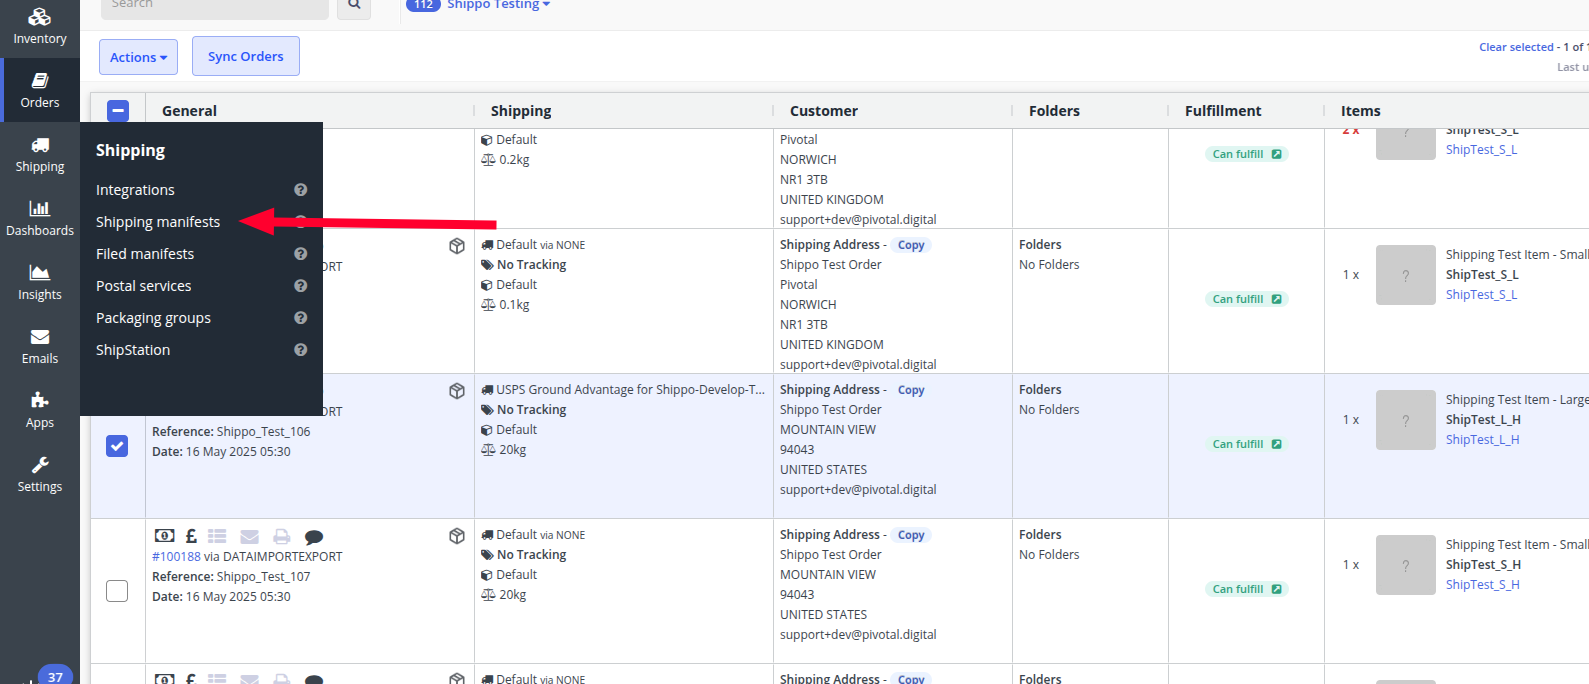This screenshot has height=684, width=1589.
Task: Copy shipping address for Shippo_Test_107 order
Action: pos(911,535)
